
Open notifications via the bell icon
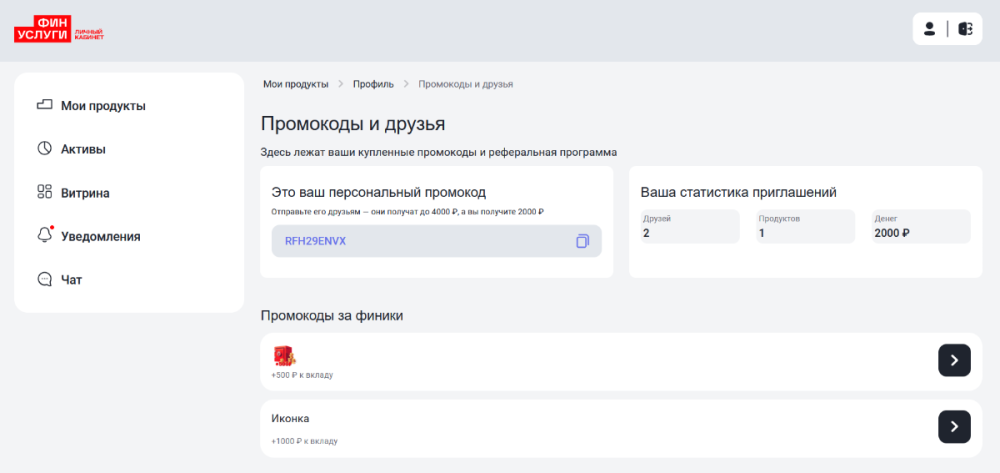44,236
